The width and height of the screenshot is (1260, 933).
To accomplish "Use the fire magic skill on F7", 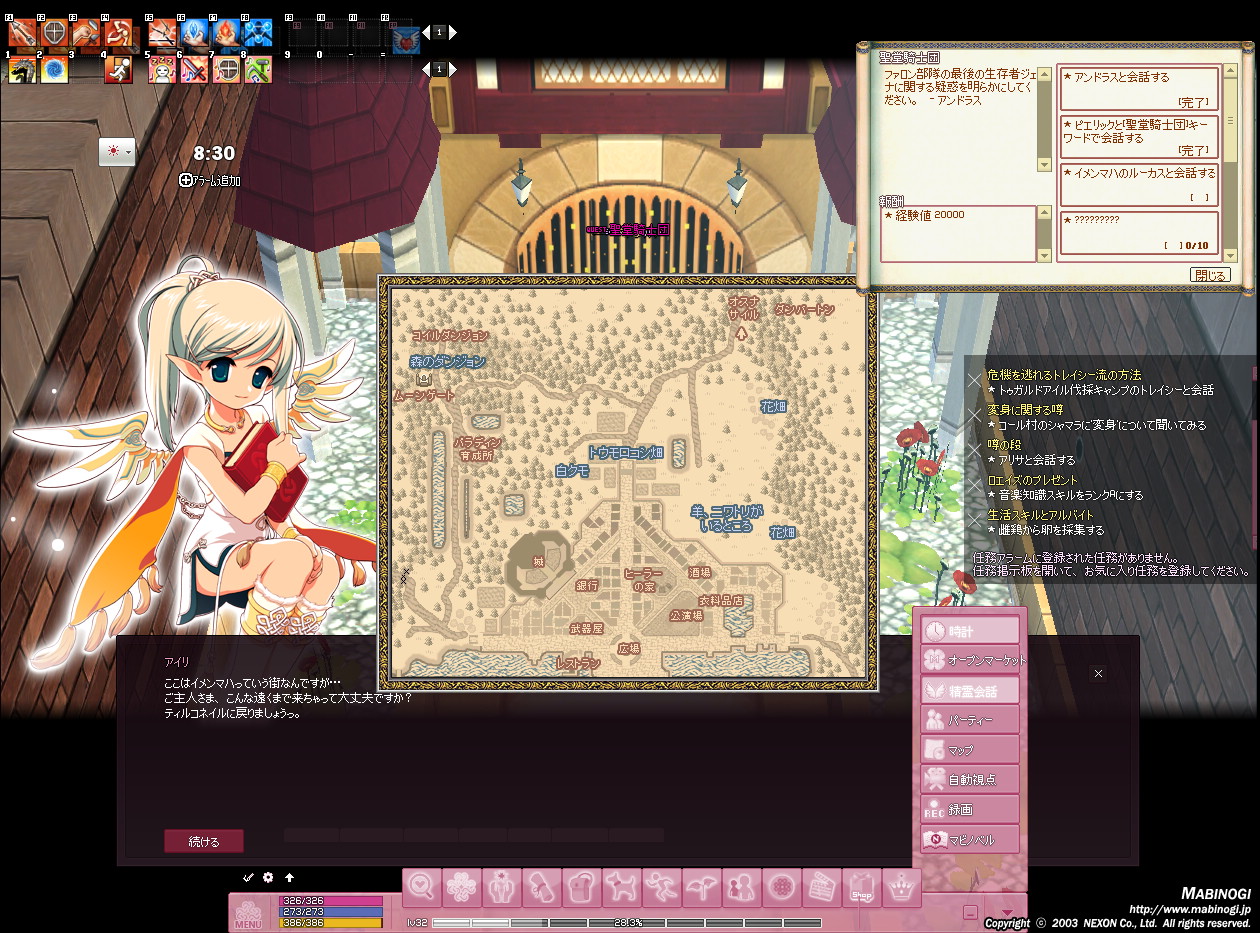I will (x=226, y=33).
